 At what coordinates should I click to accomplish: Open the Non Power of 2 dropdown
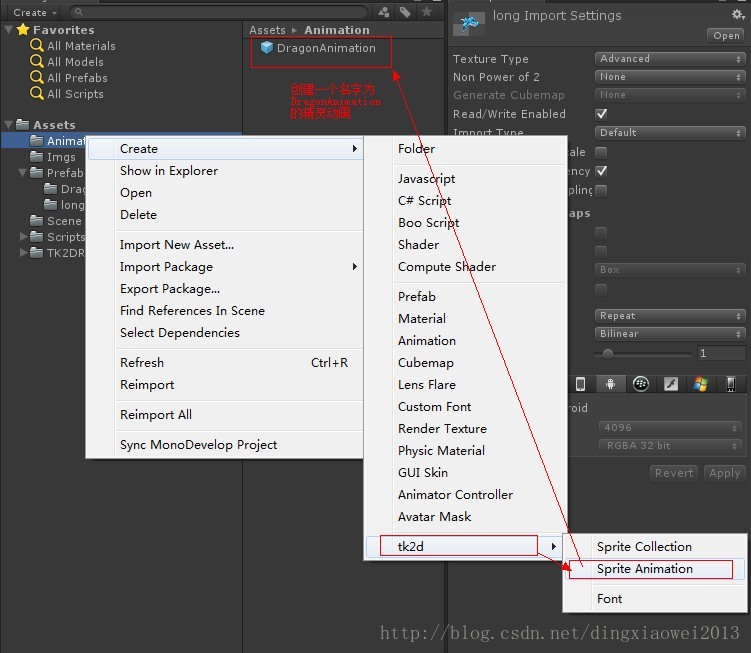670,77
